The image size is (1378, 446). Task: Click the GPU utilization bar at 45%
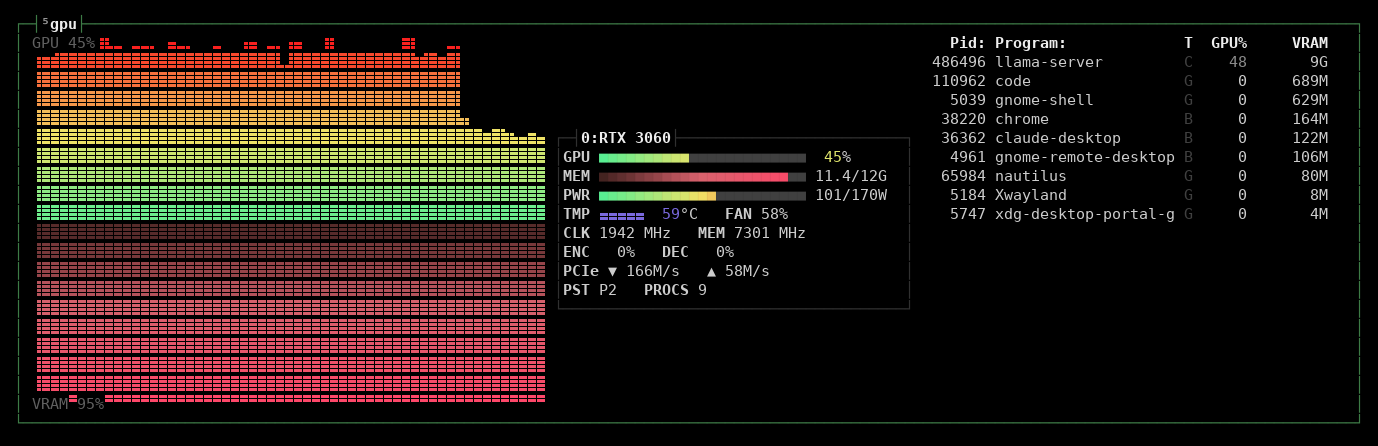(702, 157)
